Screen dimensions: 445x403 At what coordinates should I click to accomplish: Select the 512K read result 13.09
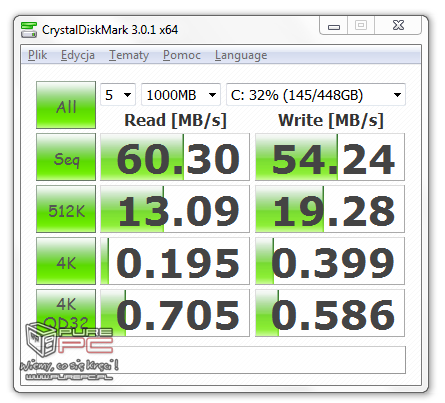(x=175, y=209)
